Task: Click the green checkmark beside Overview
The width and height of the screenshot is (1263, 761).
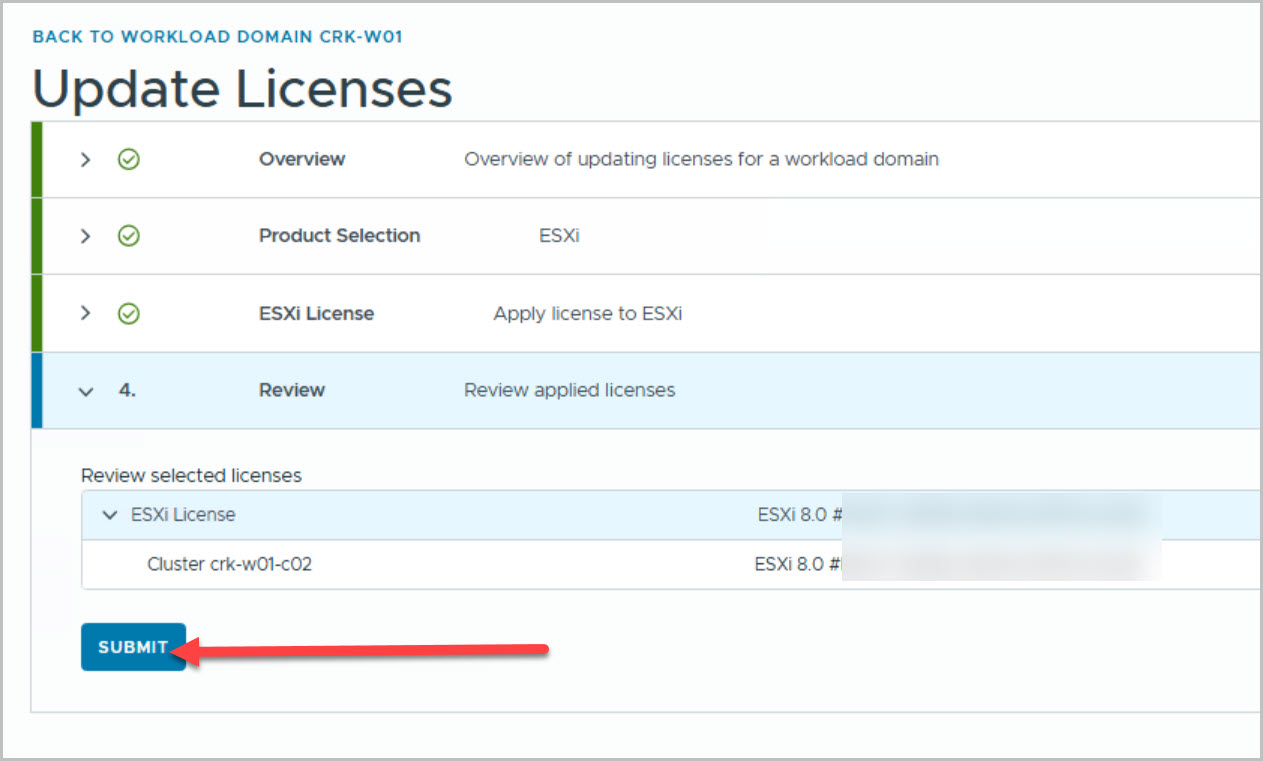Action: [x=128, y=159]
